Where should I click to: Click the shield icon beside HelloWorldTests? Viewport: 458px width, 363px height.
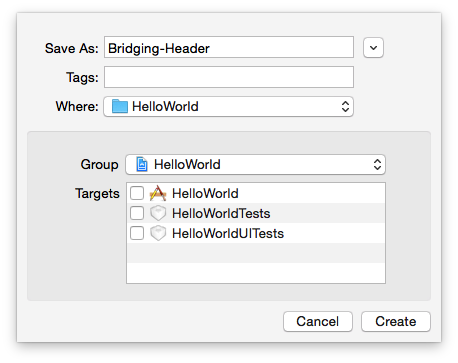click(158, 213)
